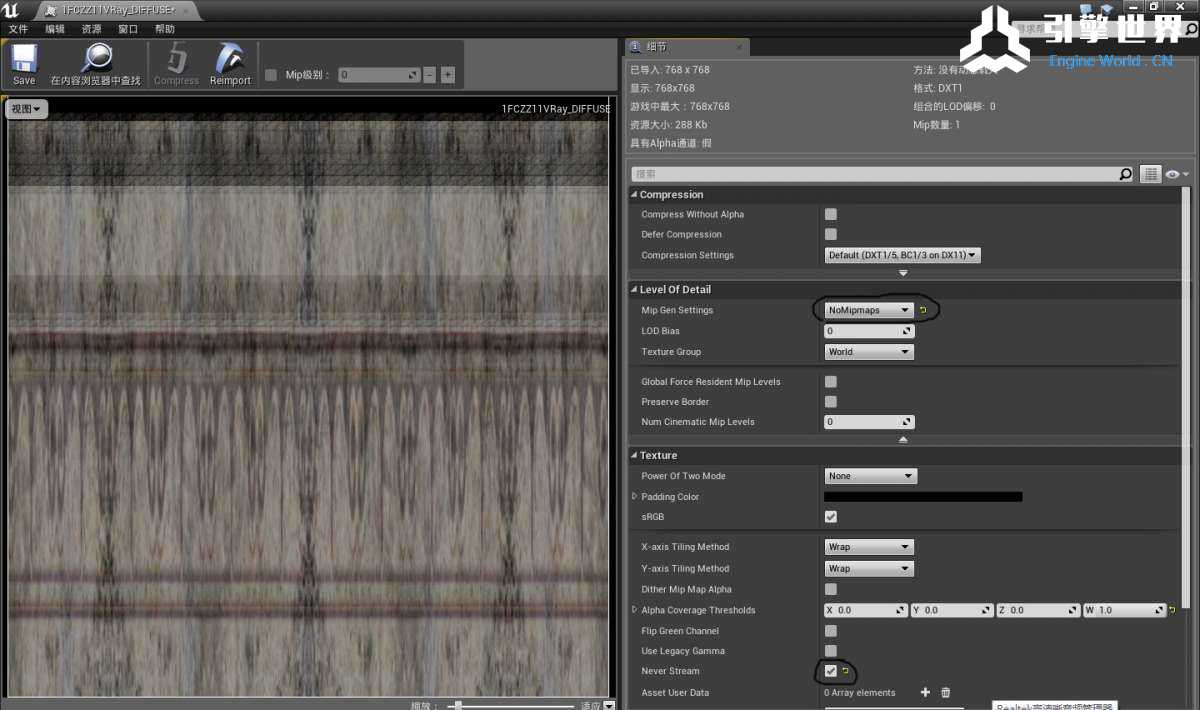Click the Alpha Coverage W value field
The image size is (1200, 710).
point(1125,610)
